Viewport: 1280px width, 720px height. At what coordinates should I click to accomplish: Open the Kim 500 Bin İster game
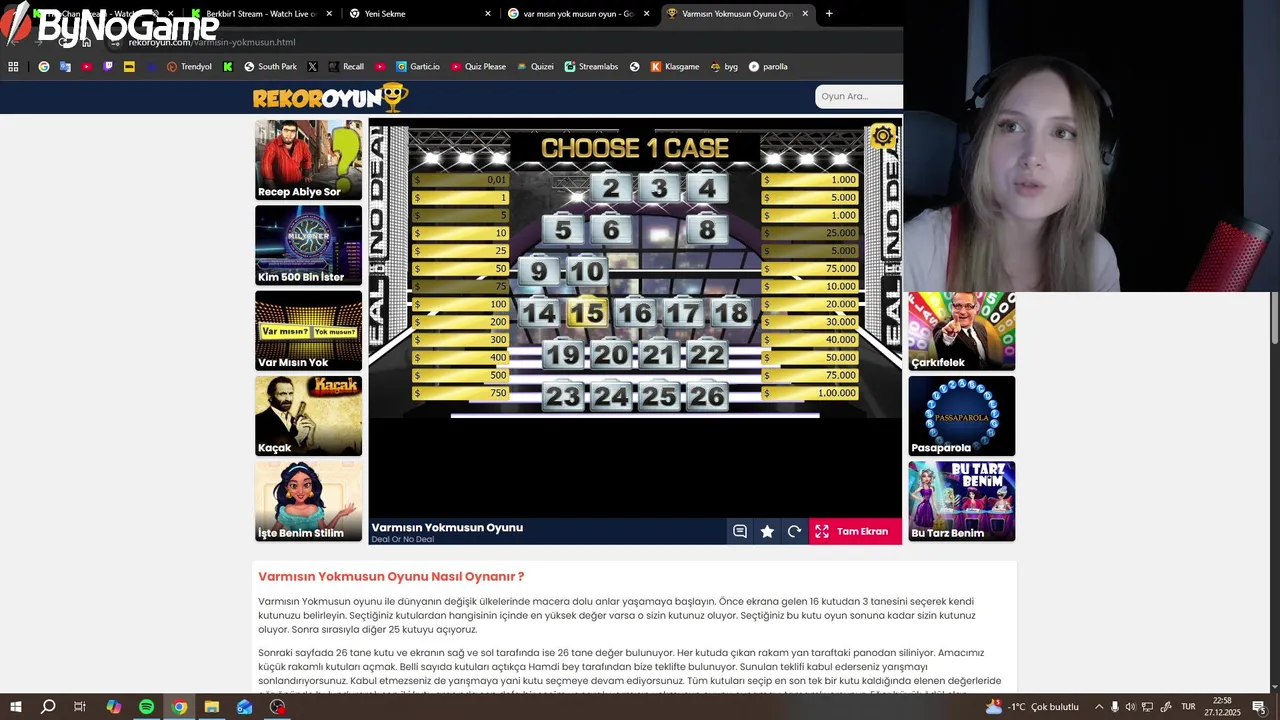pyautogui.click(x=308, y=245)
